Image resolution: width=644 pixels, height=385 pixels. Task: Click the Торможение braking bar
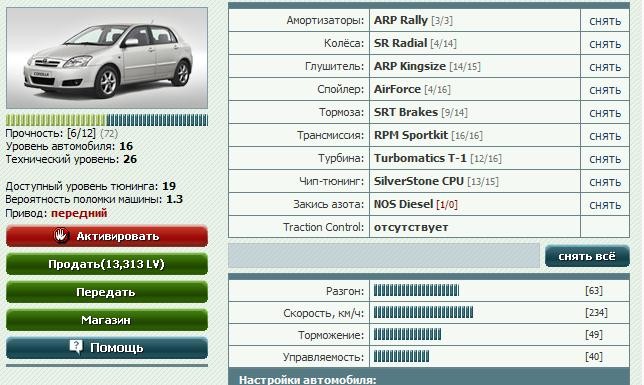pyautogui.click(x=407, y=334)
